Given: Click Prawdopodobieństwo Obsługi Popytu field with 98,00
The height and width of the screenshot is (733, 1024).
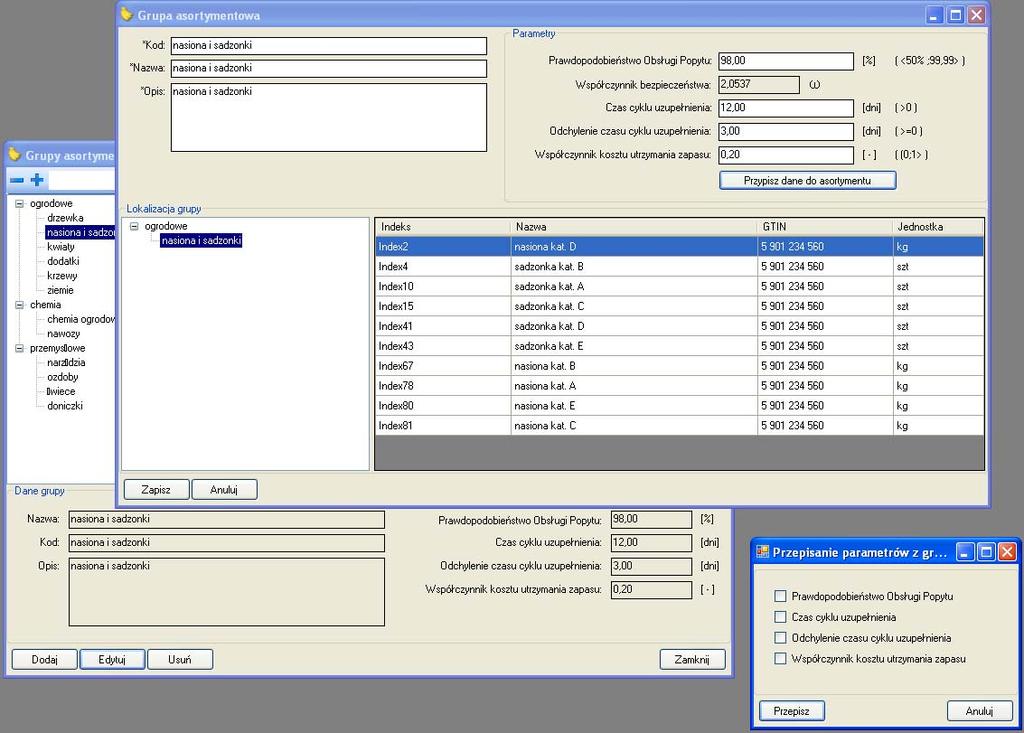Looking at the screenshot, I should (786, 61).
